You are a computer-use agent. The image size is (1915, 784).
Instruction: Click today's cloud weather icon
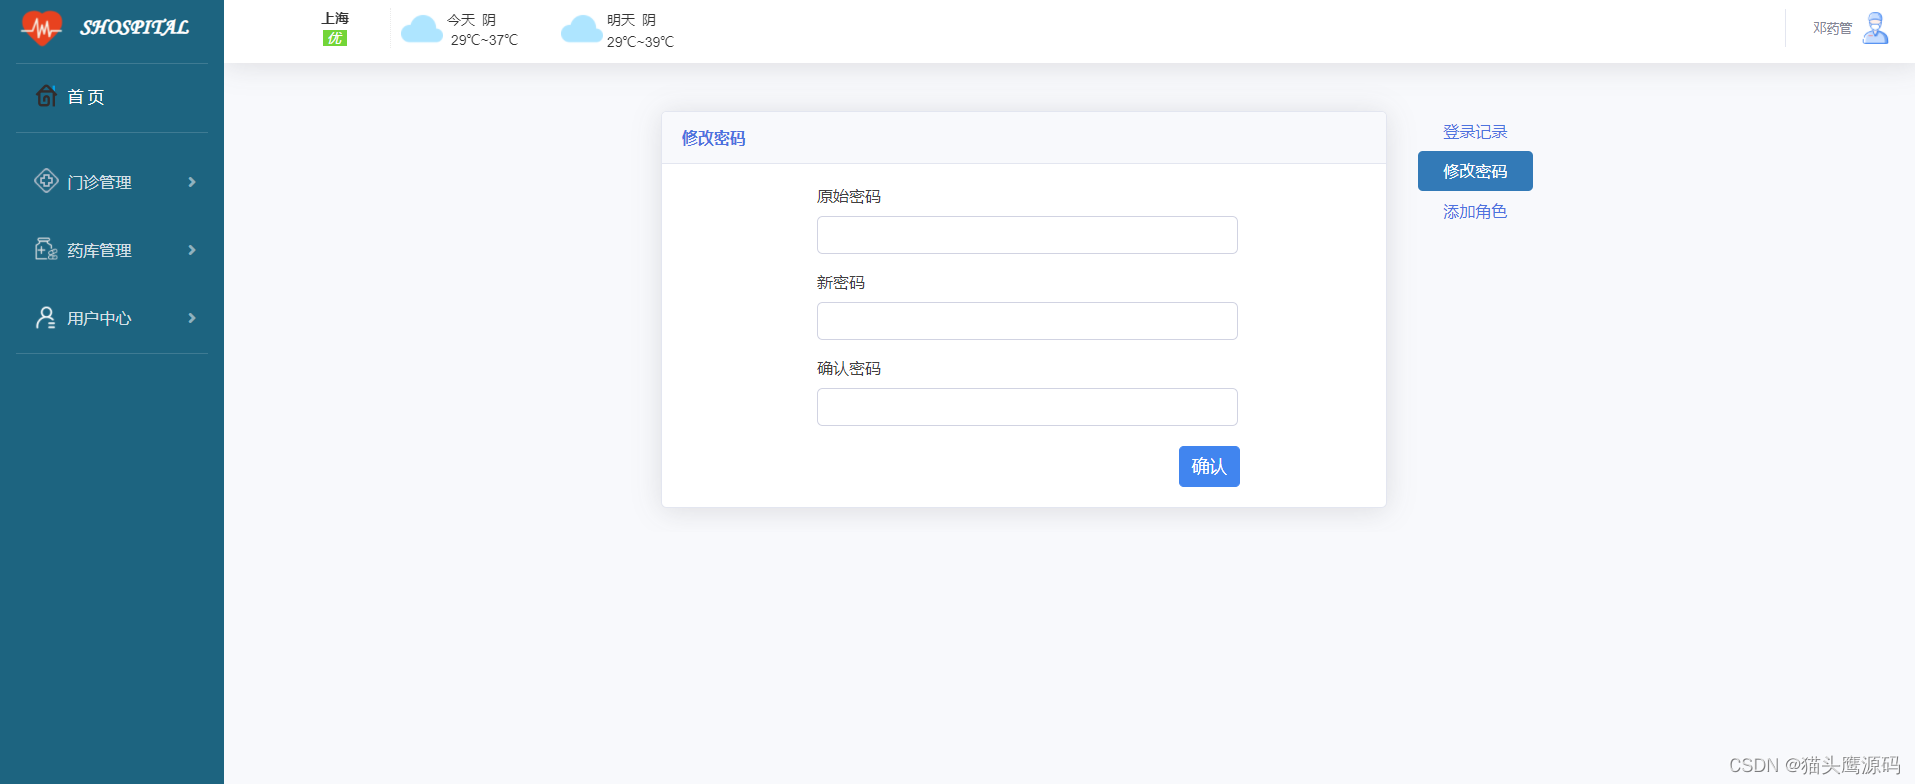pos(422,29)
